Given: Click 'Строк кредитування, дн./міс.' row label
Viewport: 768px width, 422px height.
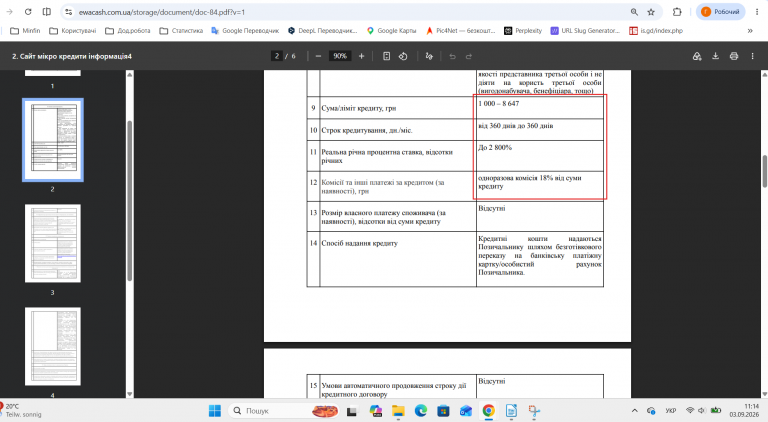Looking at the screenshot, I should 367,130.
